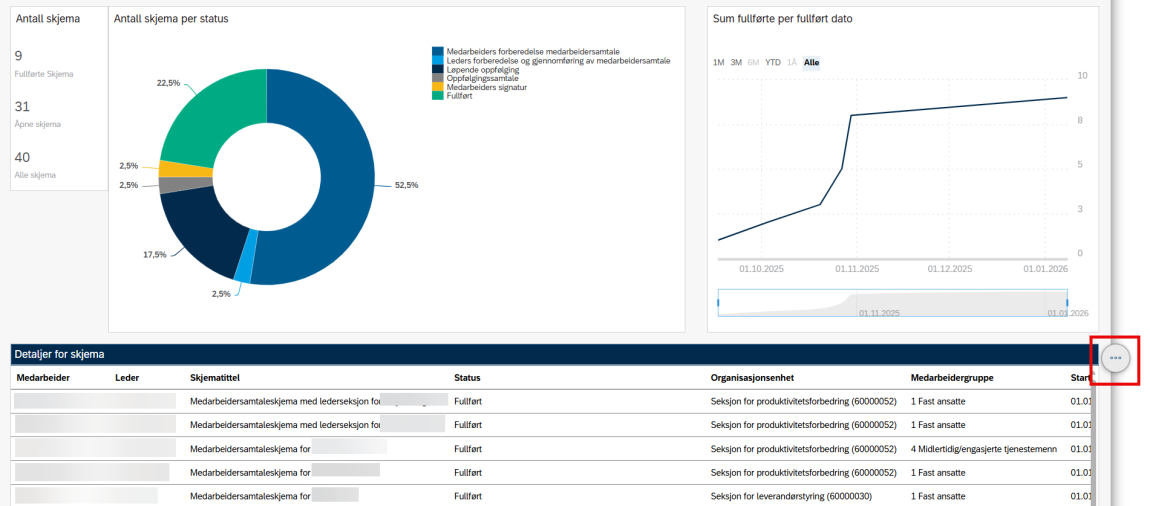Click legend entry Oppfølgingssamtale
Image resolution: width=1150 pixels, height=506 pixels.
pyautogui.click(x=483, y=78)
